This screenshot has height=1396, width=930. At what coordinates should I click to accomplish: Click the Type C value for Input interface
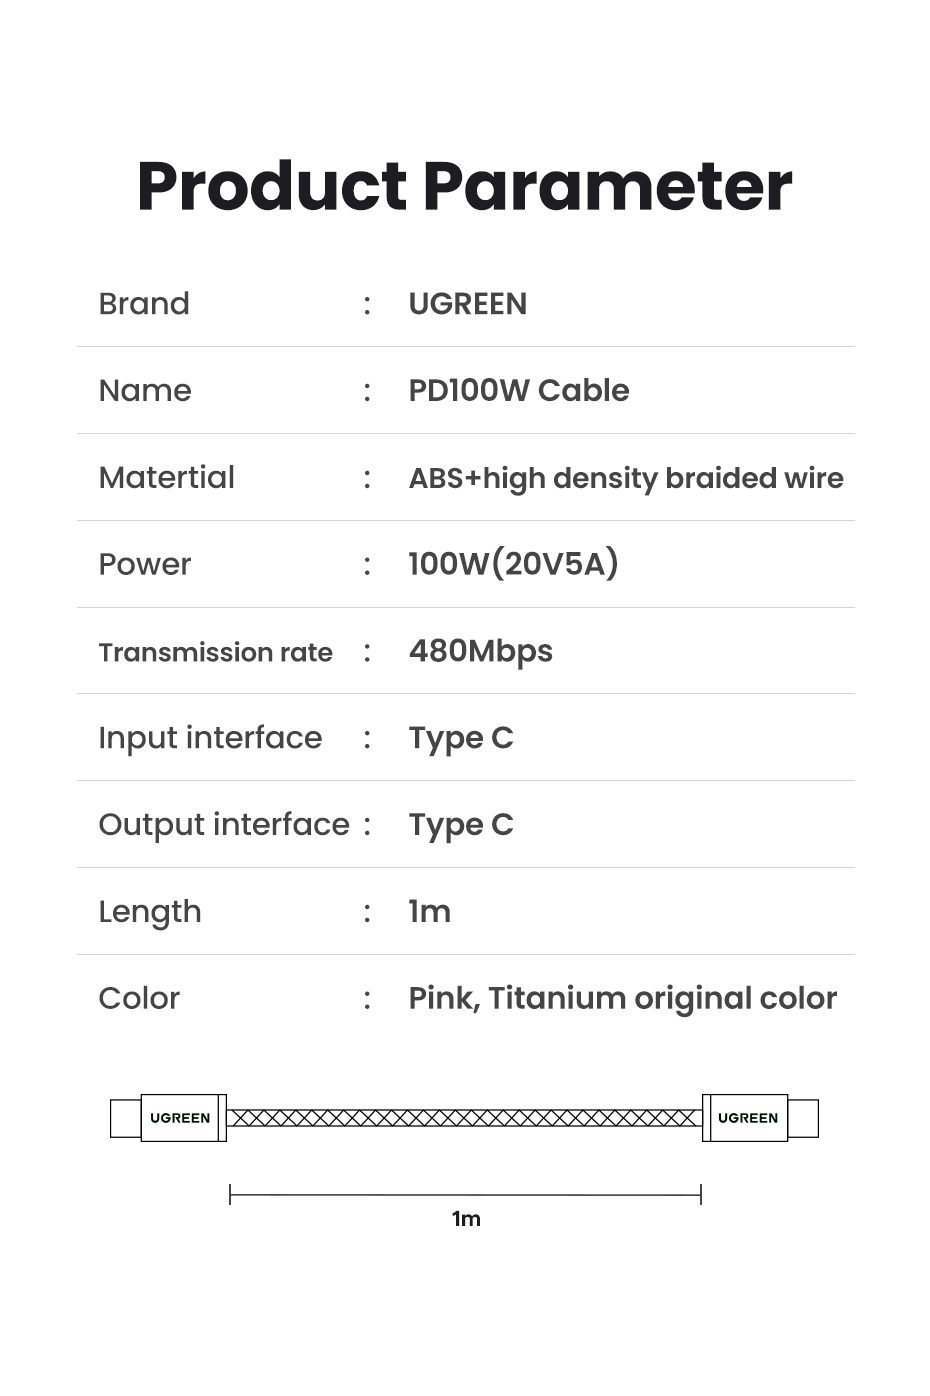[461, 738]
